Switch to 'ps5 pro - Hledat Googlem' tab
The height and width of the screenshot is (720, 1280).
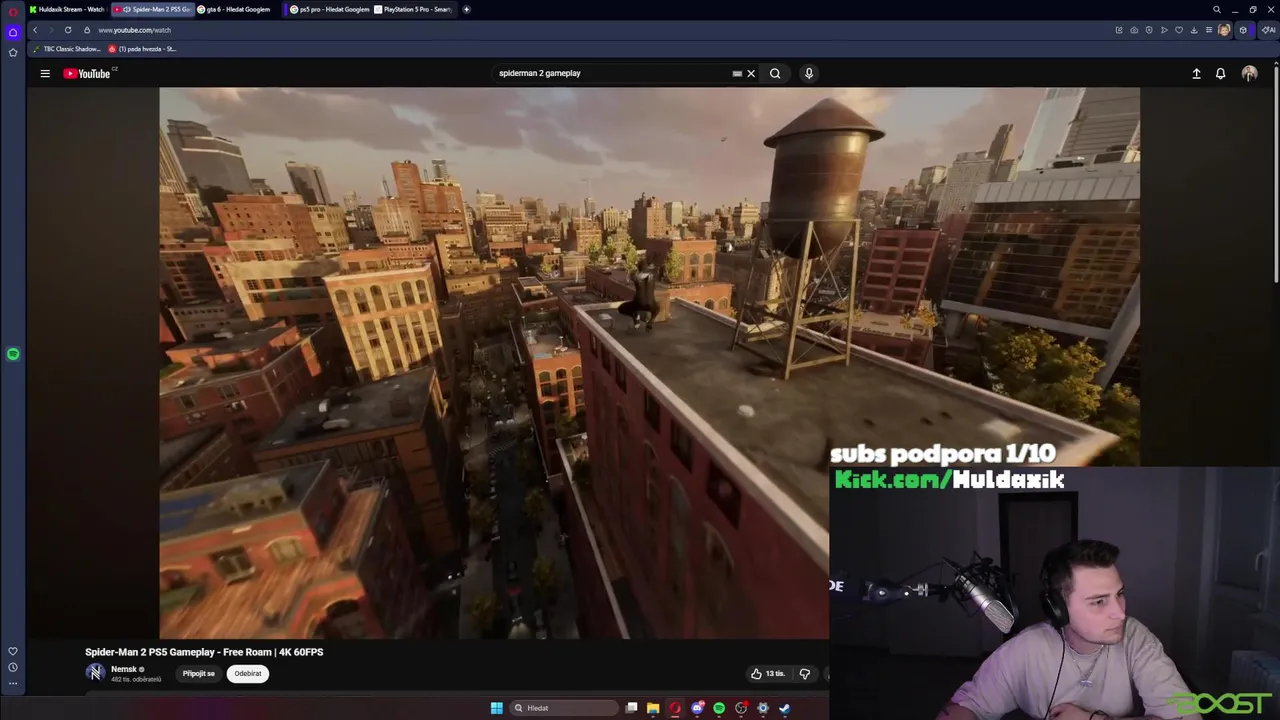(330, 9)
